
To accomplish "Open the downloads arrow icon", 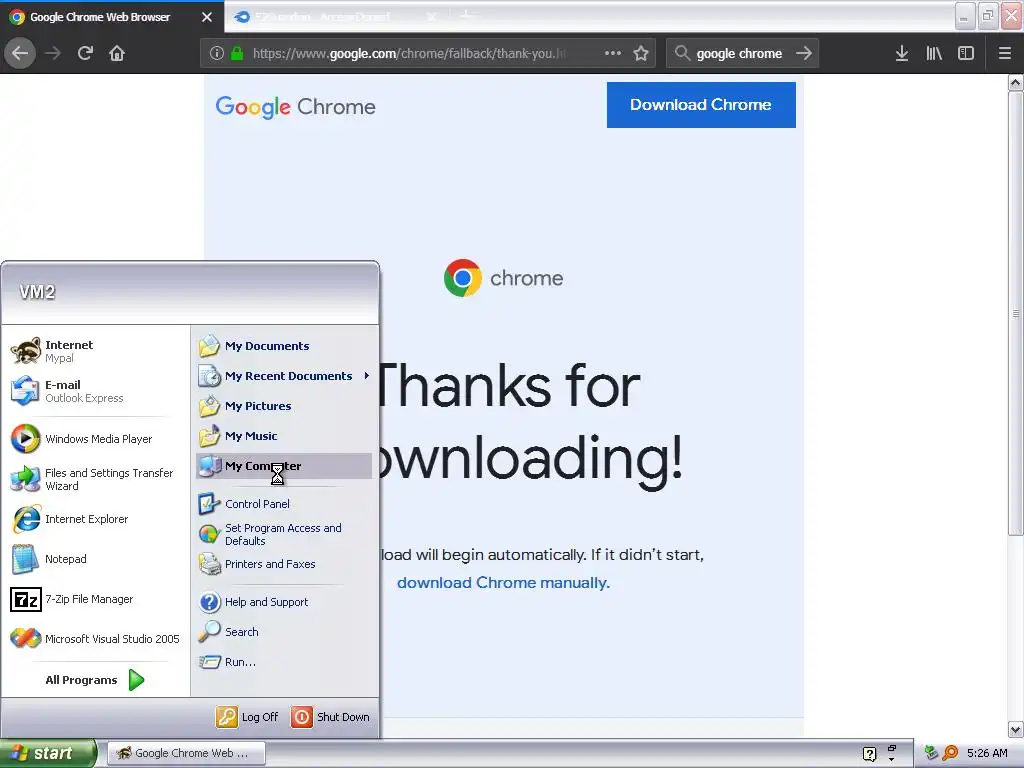I will click(901, 53).
